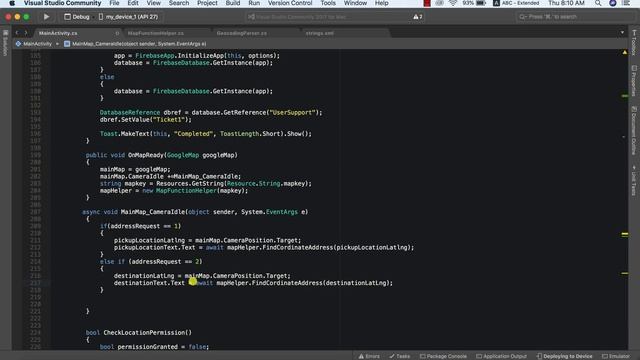Image resolution: width=640 pixels, height=360 pixels.
Task: Click the Run play button in toolbar
Action: [x=46, y=17]
